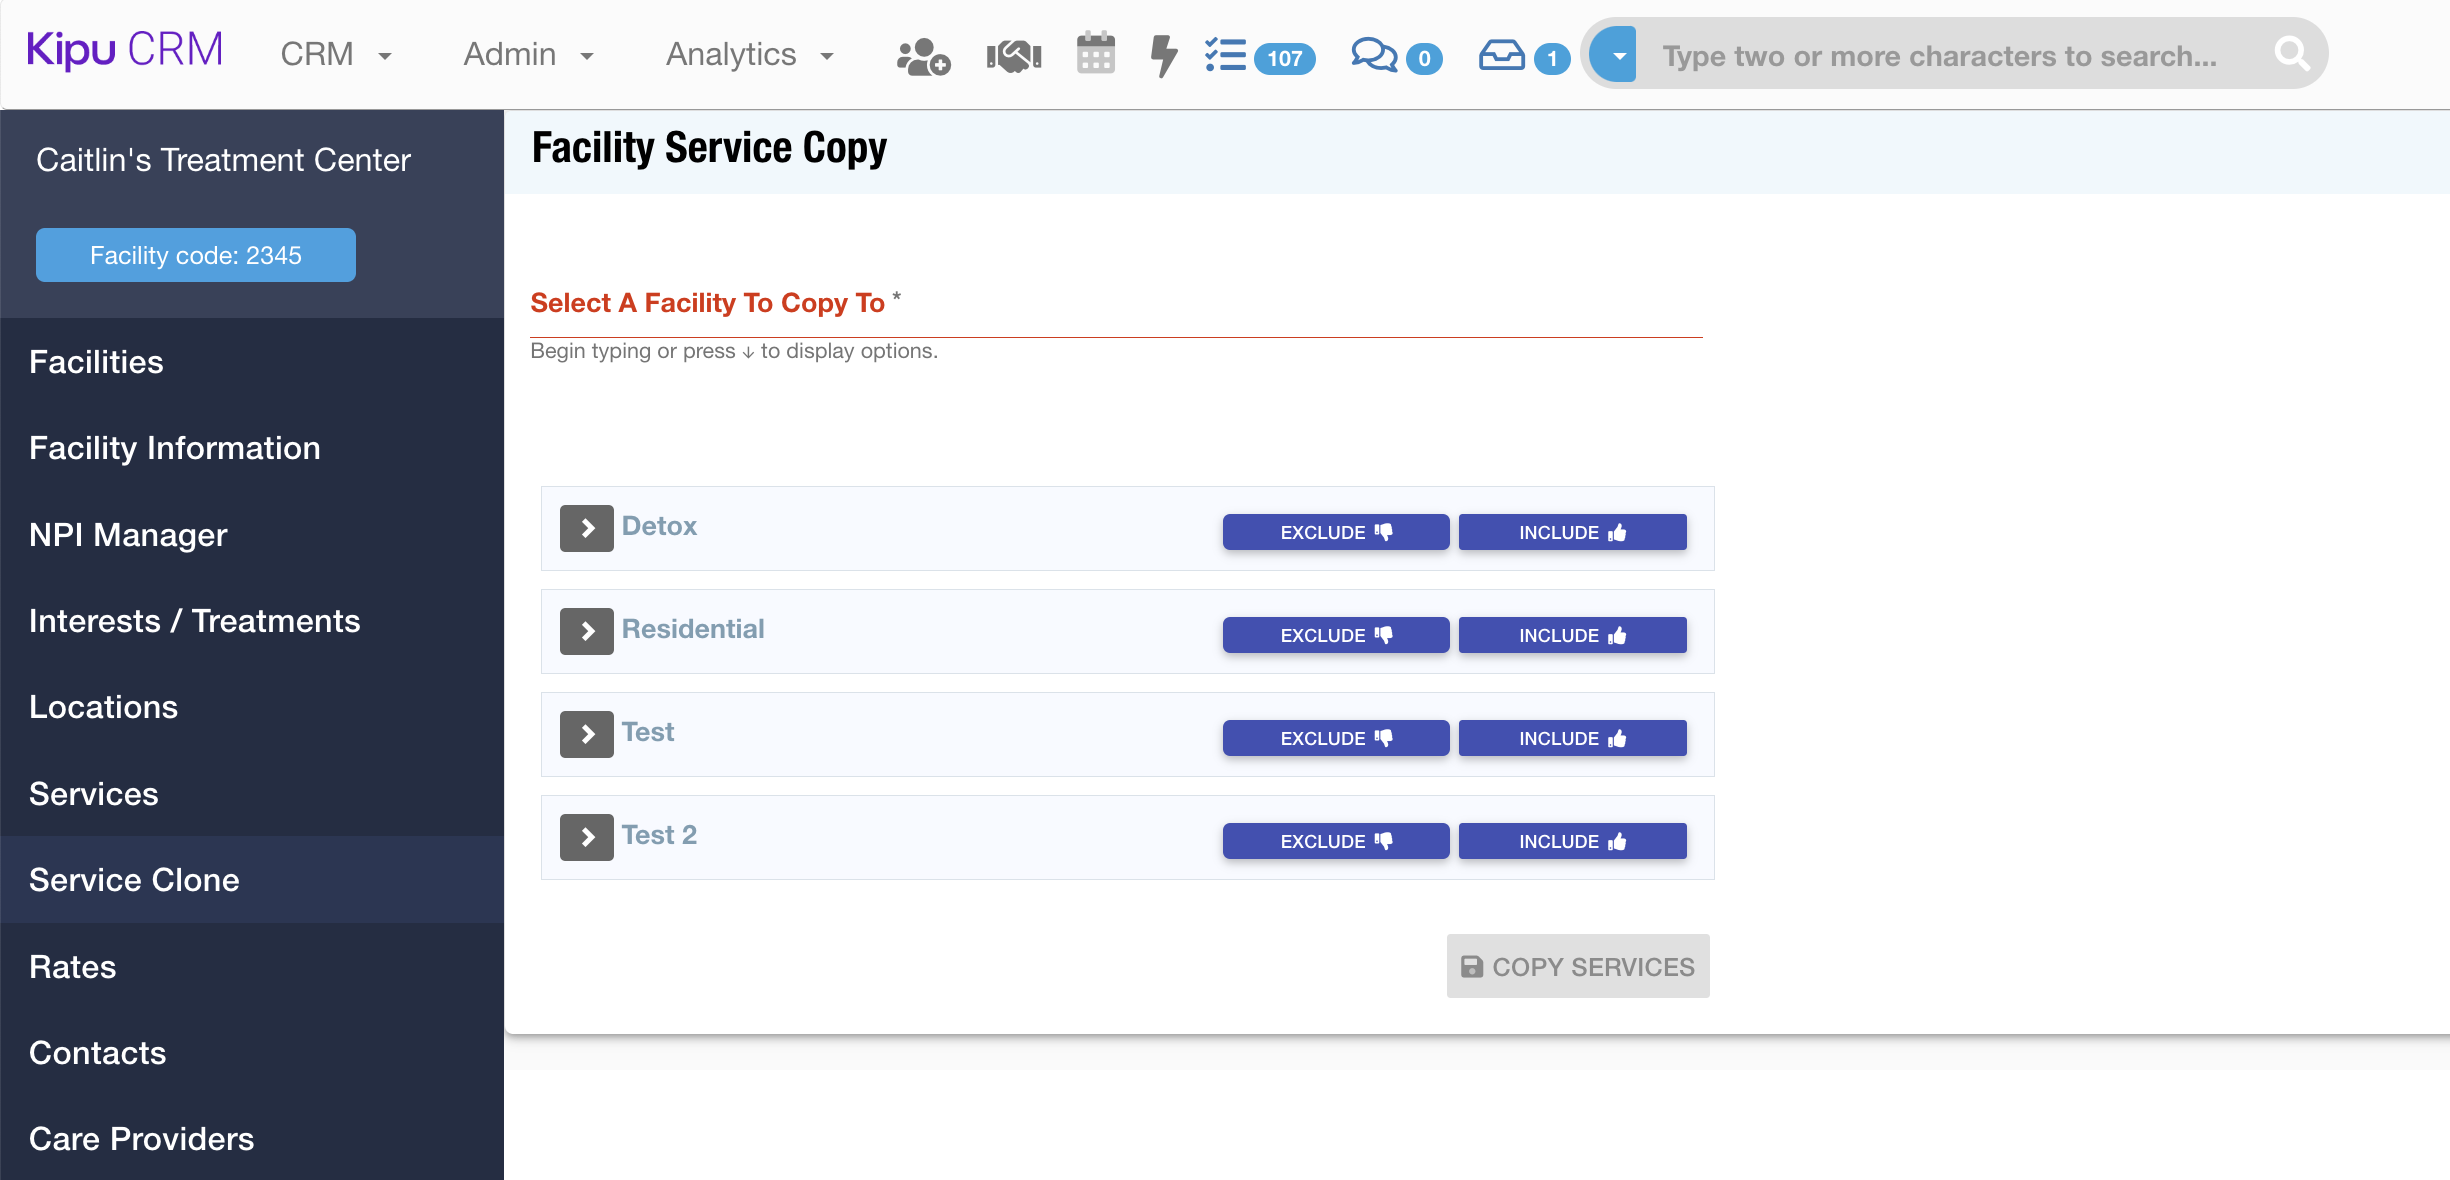
Task: Open the handshake referrals icon
Action: coord(1013,55)
